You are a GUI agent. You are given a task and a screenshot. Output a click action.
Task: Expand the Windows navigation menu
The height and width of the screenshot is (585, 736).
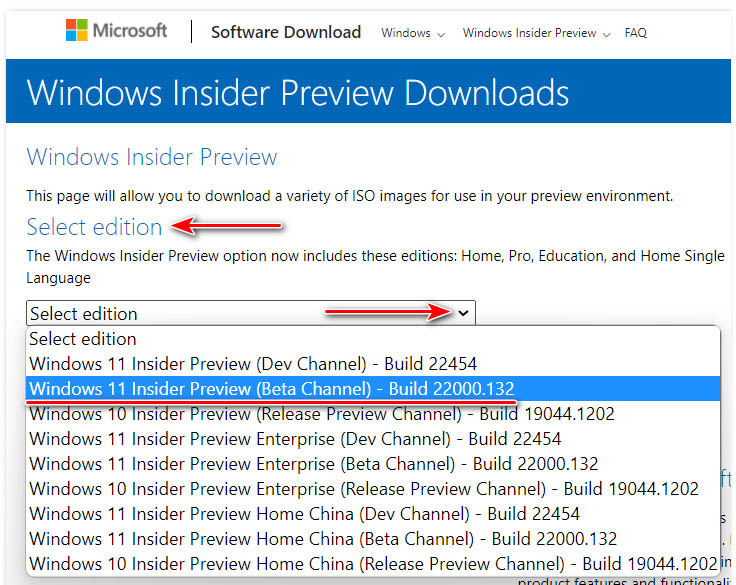coord(413,33)
